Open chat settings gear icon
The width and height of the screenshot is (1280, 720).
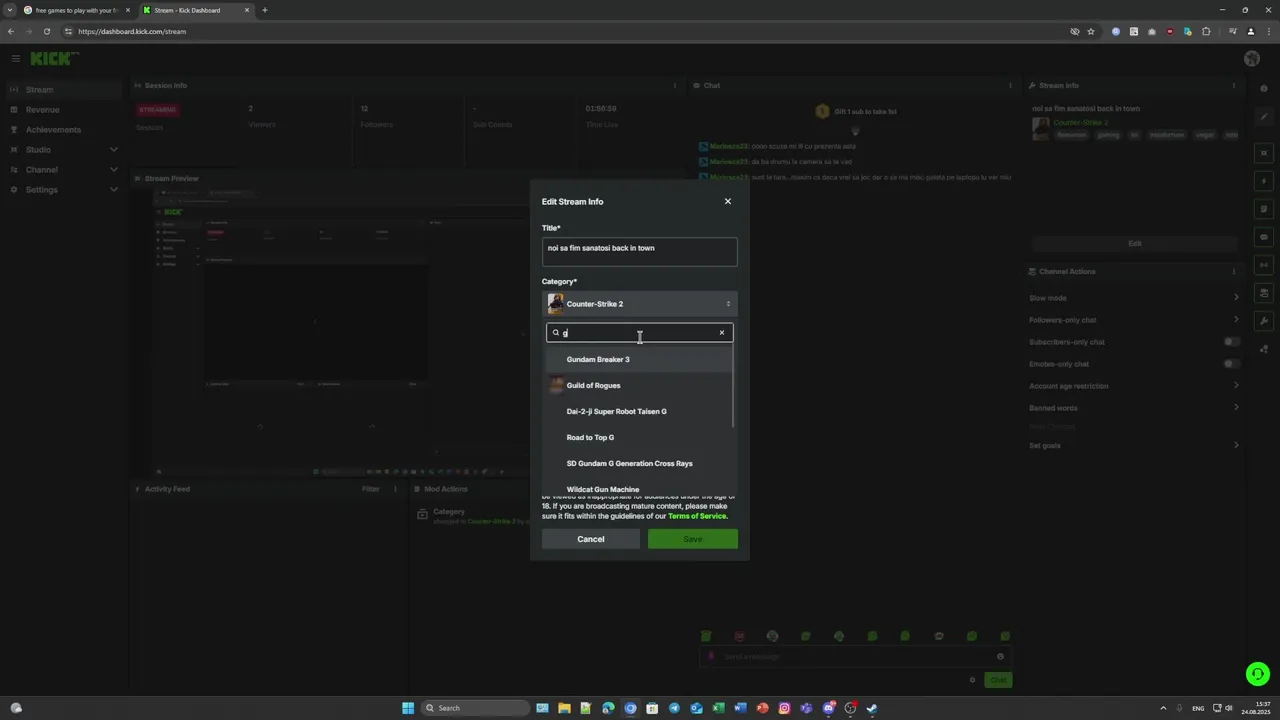click(x=972, y=680)
